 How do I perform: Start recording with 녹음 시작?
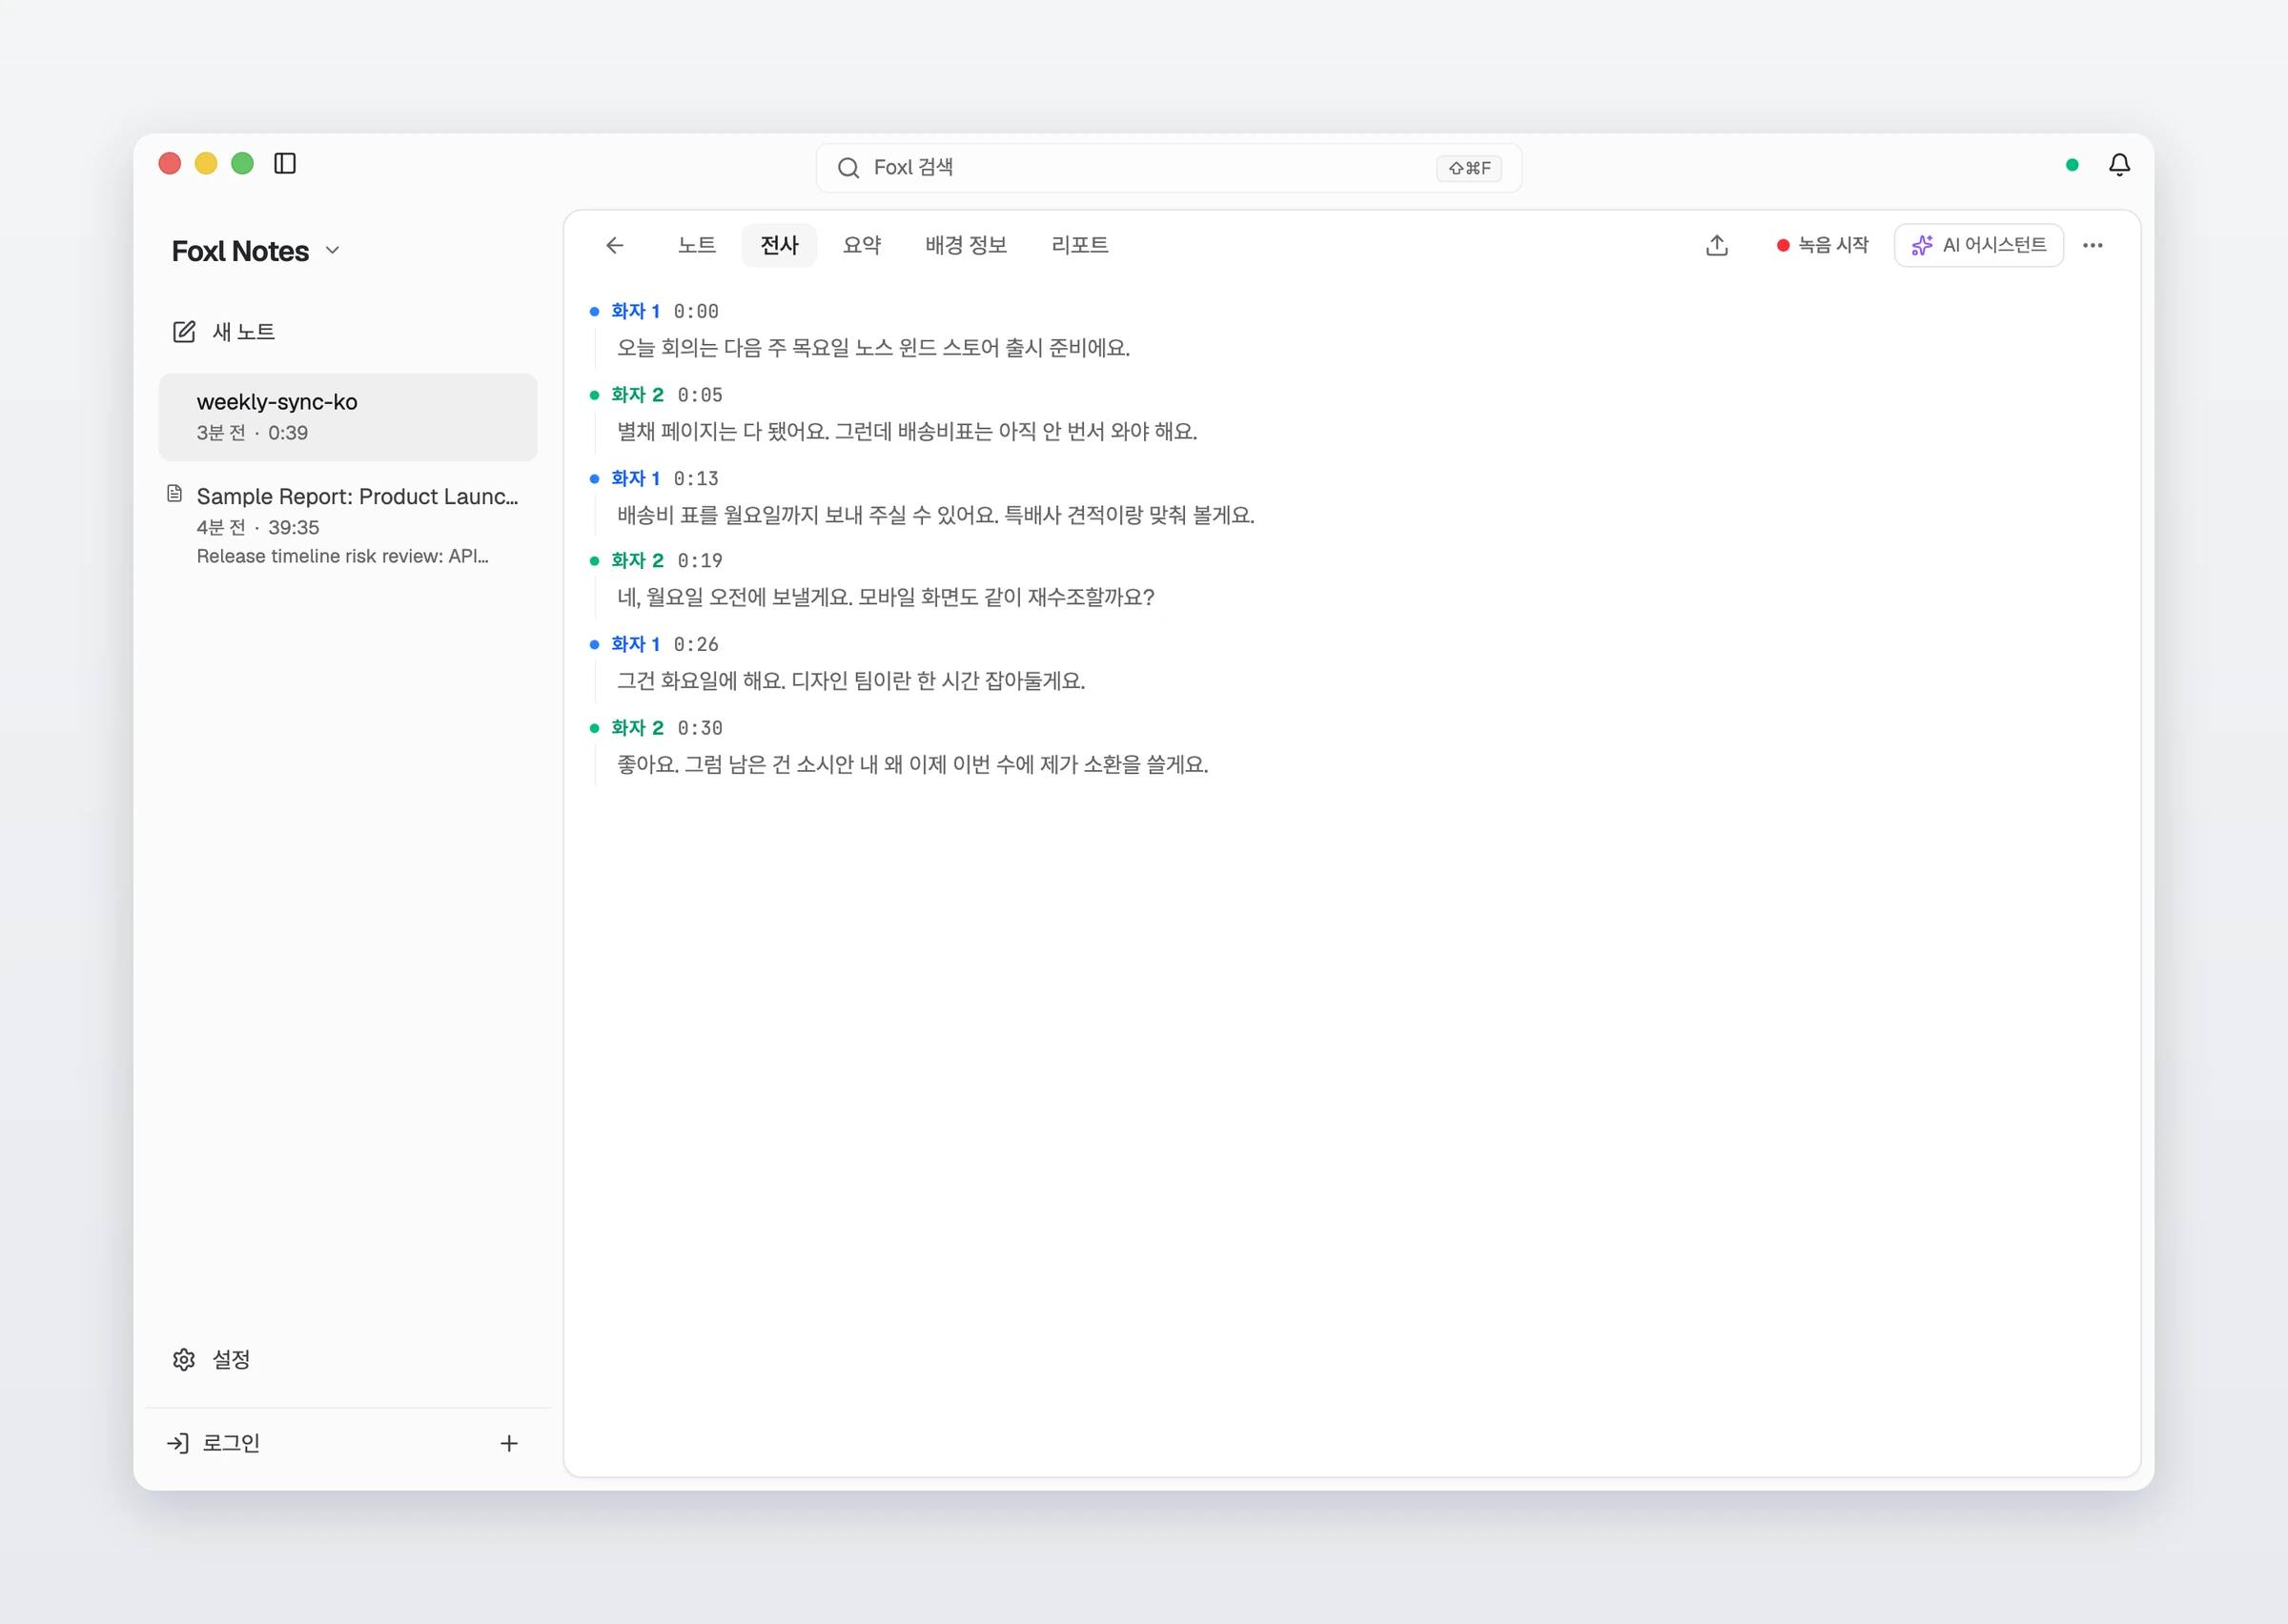[1822, 245]
